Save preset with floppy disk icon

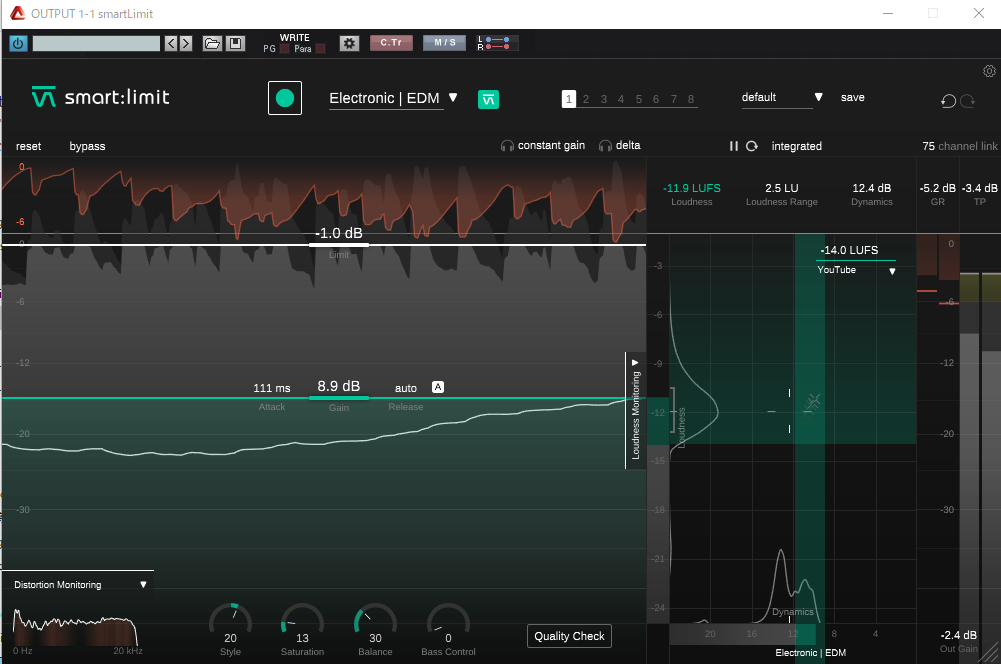[236, 43]
